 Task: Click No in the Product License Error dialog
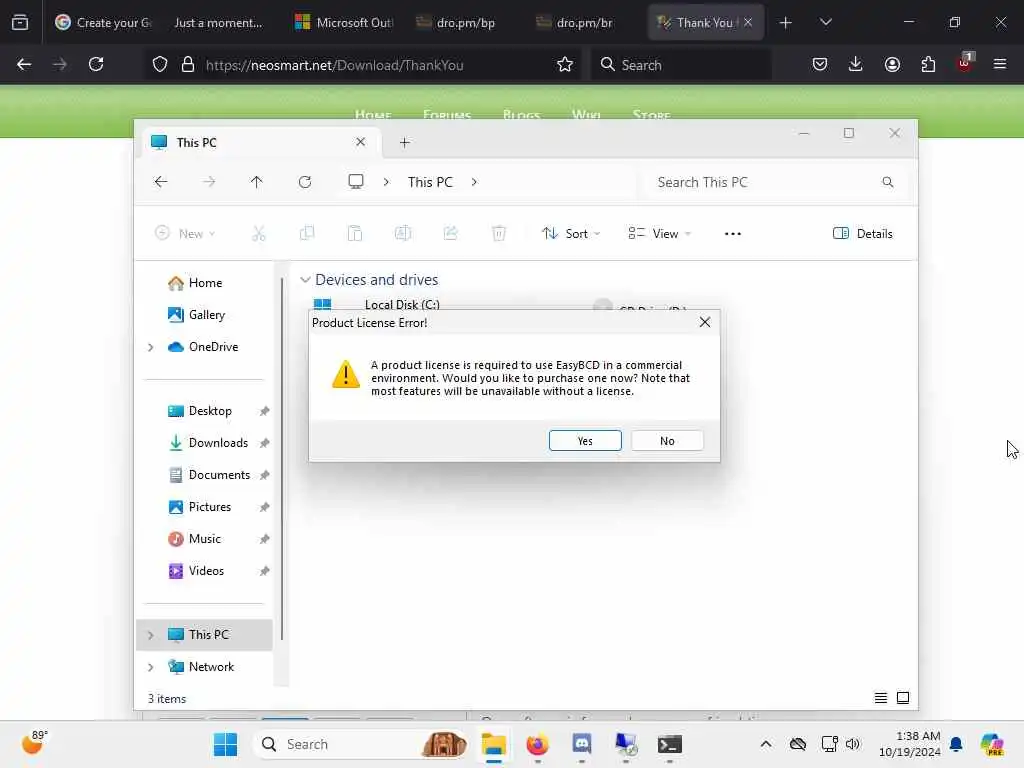(x=667, y=441)
